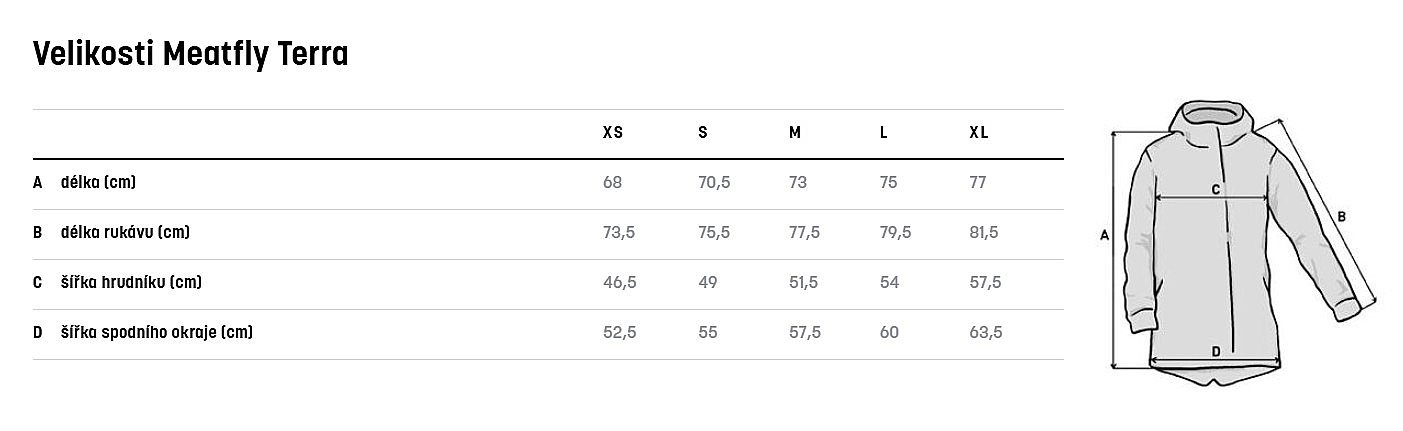Click the L hem width value 60
Image resolution: width=1403 pixels, height=431 pixels.
[x=889, y=333]
